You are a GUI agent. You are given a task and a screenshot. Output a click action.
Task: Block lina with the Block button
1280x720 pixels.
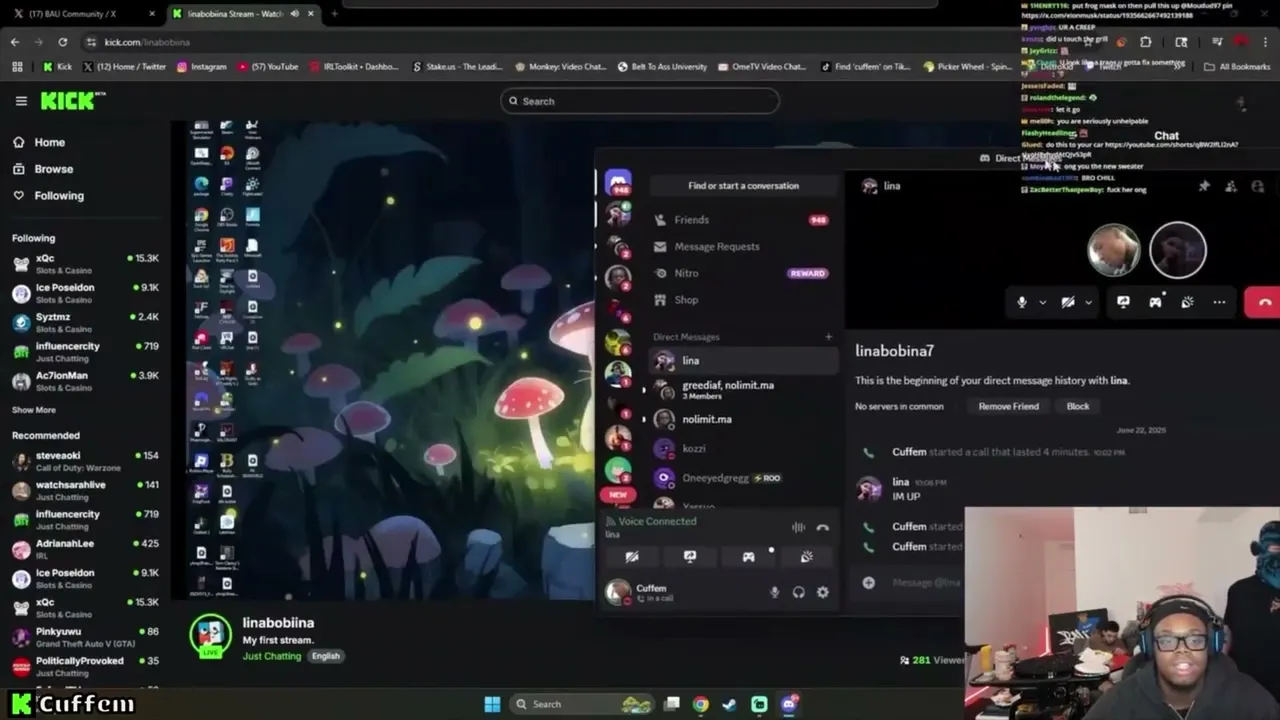(x=1078, y=407)
